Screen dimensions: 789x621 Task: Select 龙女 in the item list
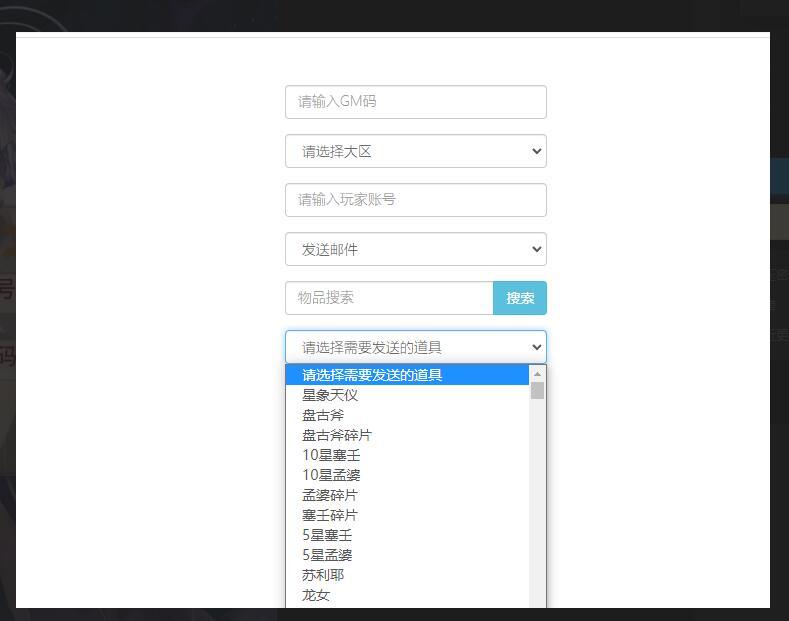pyautogui.click(x=316, y=595)
